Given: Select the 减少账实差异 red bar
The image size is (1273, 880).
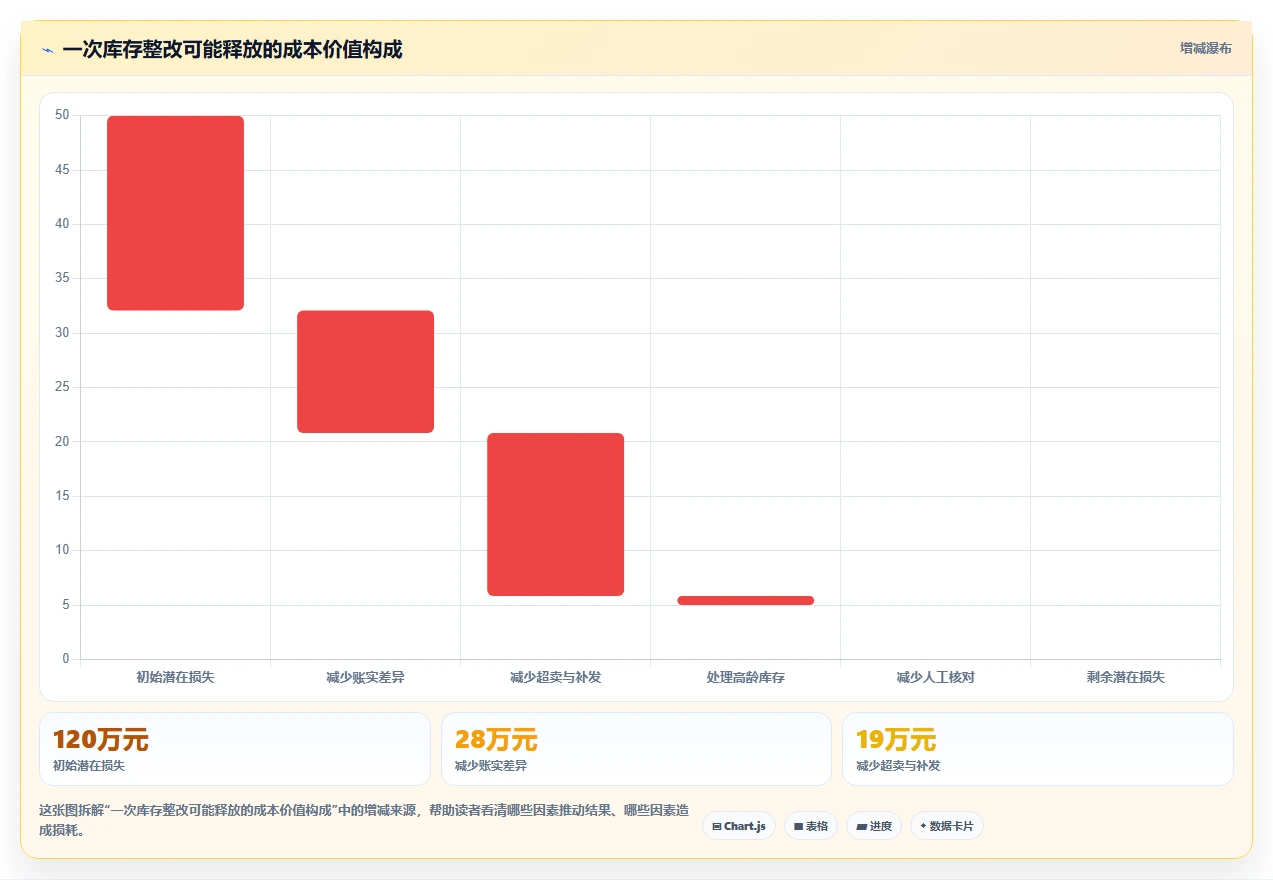Looking at the screenshot, I should click(365, 372).
